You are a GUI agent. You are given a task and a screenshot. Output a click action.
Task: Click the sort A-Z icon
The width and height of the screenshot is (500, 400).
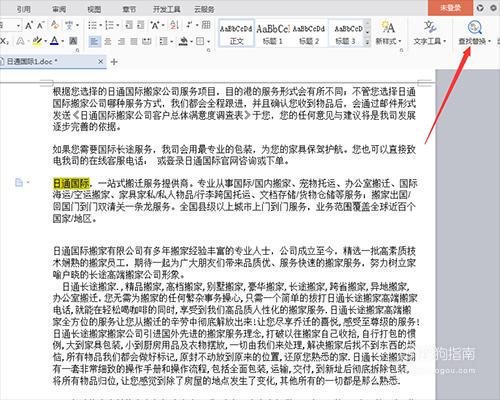[174, 25]
